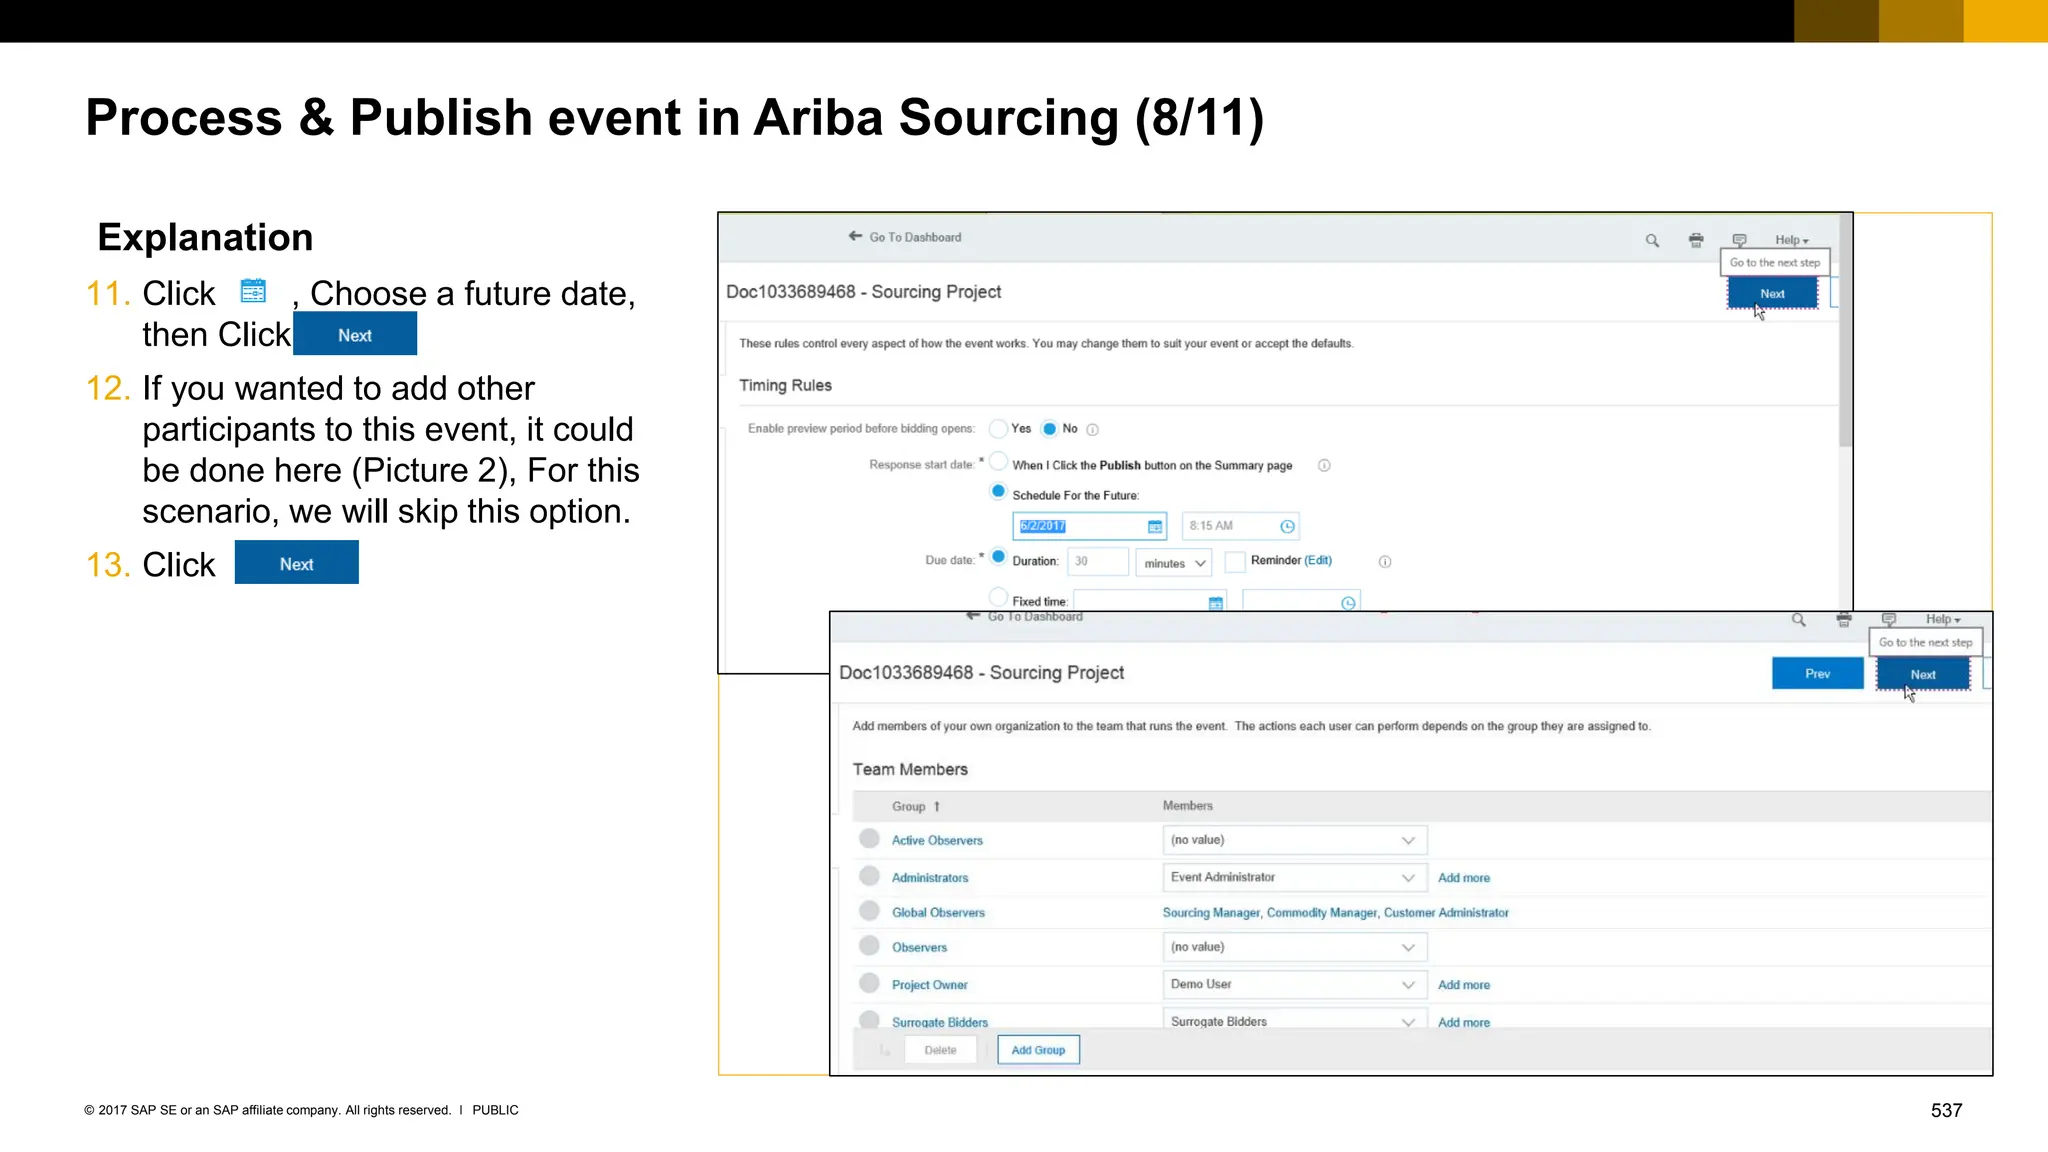Click Next button image in step 13
Screen dimensions: 2048x1152
(297, 563)
